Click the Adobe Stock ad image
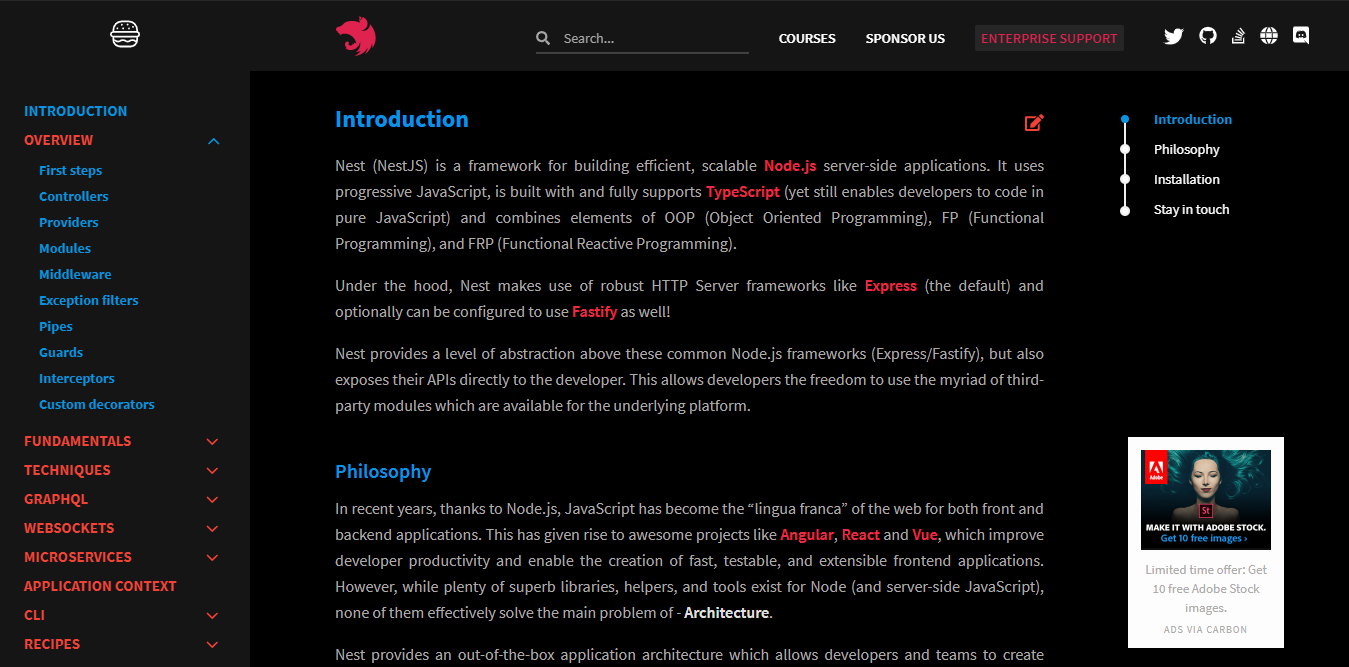1349x667 pixels. (1206, 499)
